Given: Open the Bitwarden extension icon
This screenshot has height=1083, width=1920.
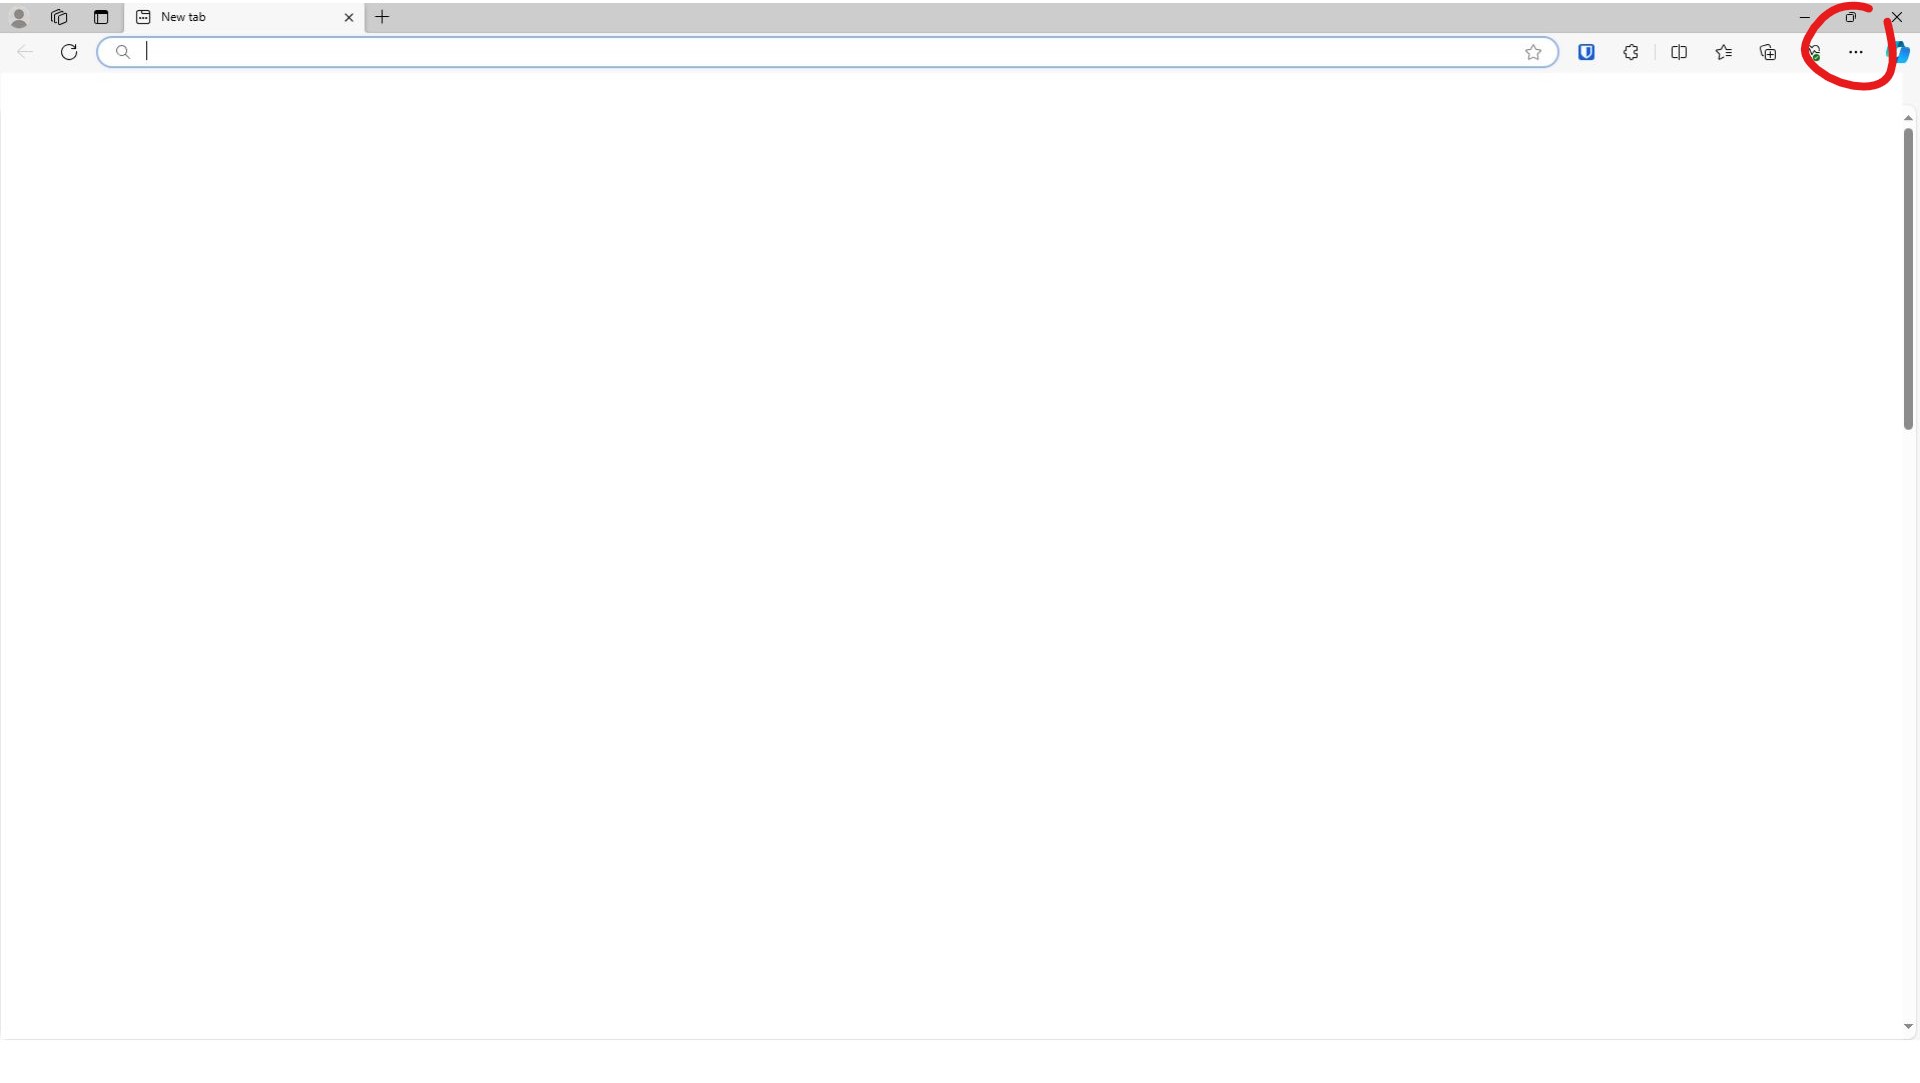Looking at the screenshot, I should (1586, 52).
